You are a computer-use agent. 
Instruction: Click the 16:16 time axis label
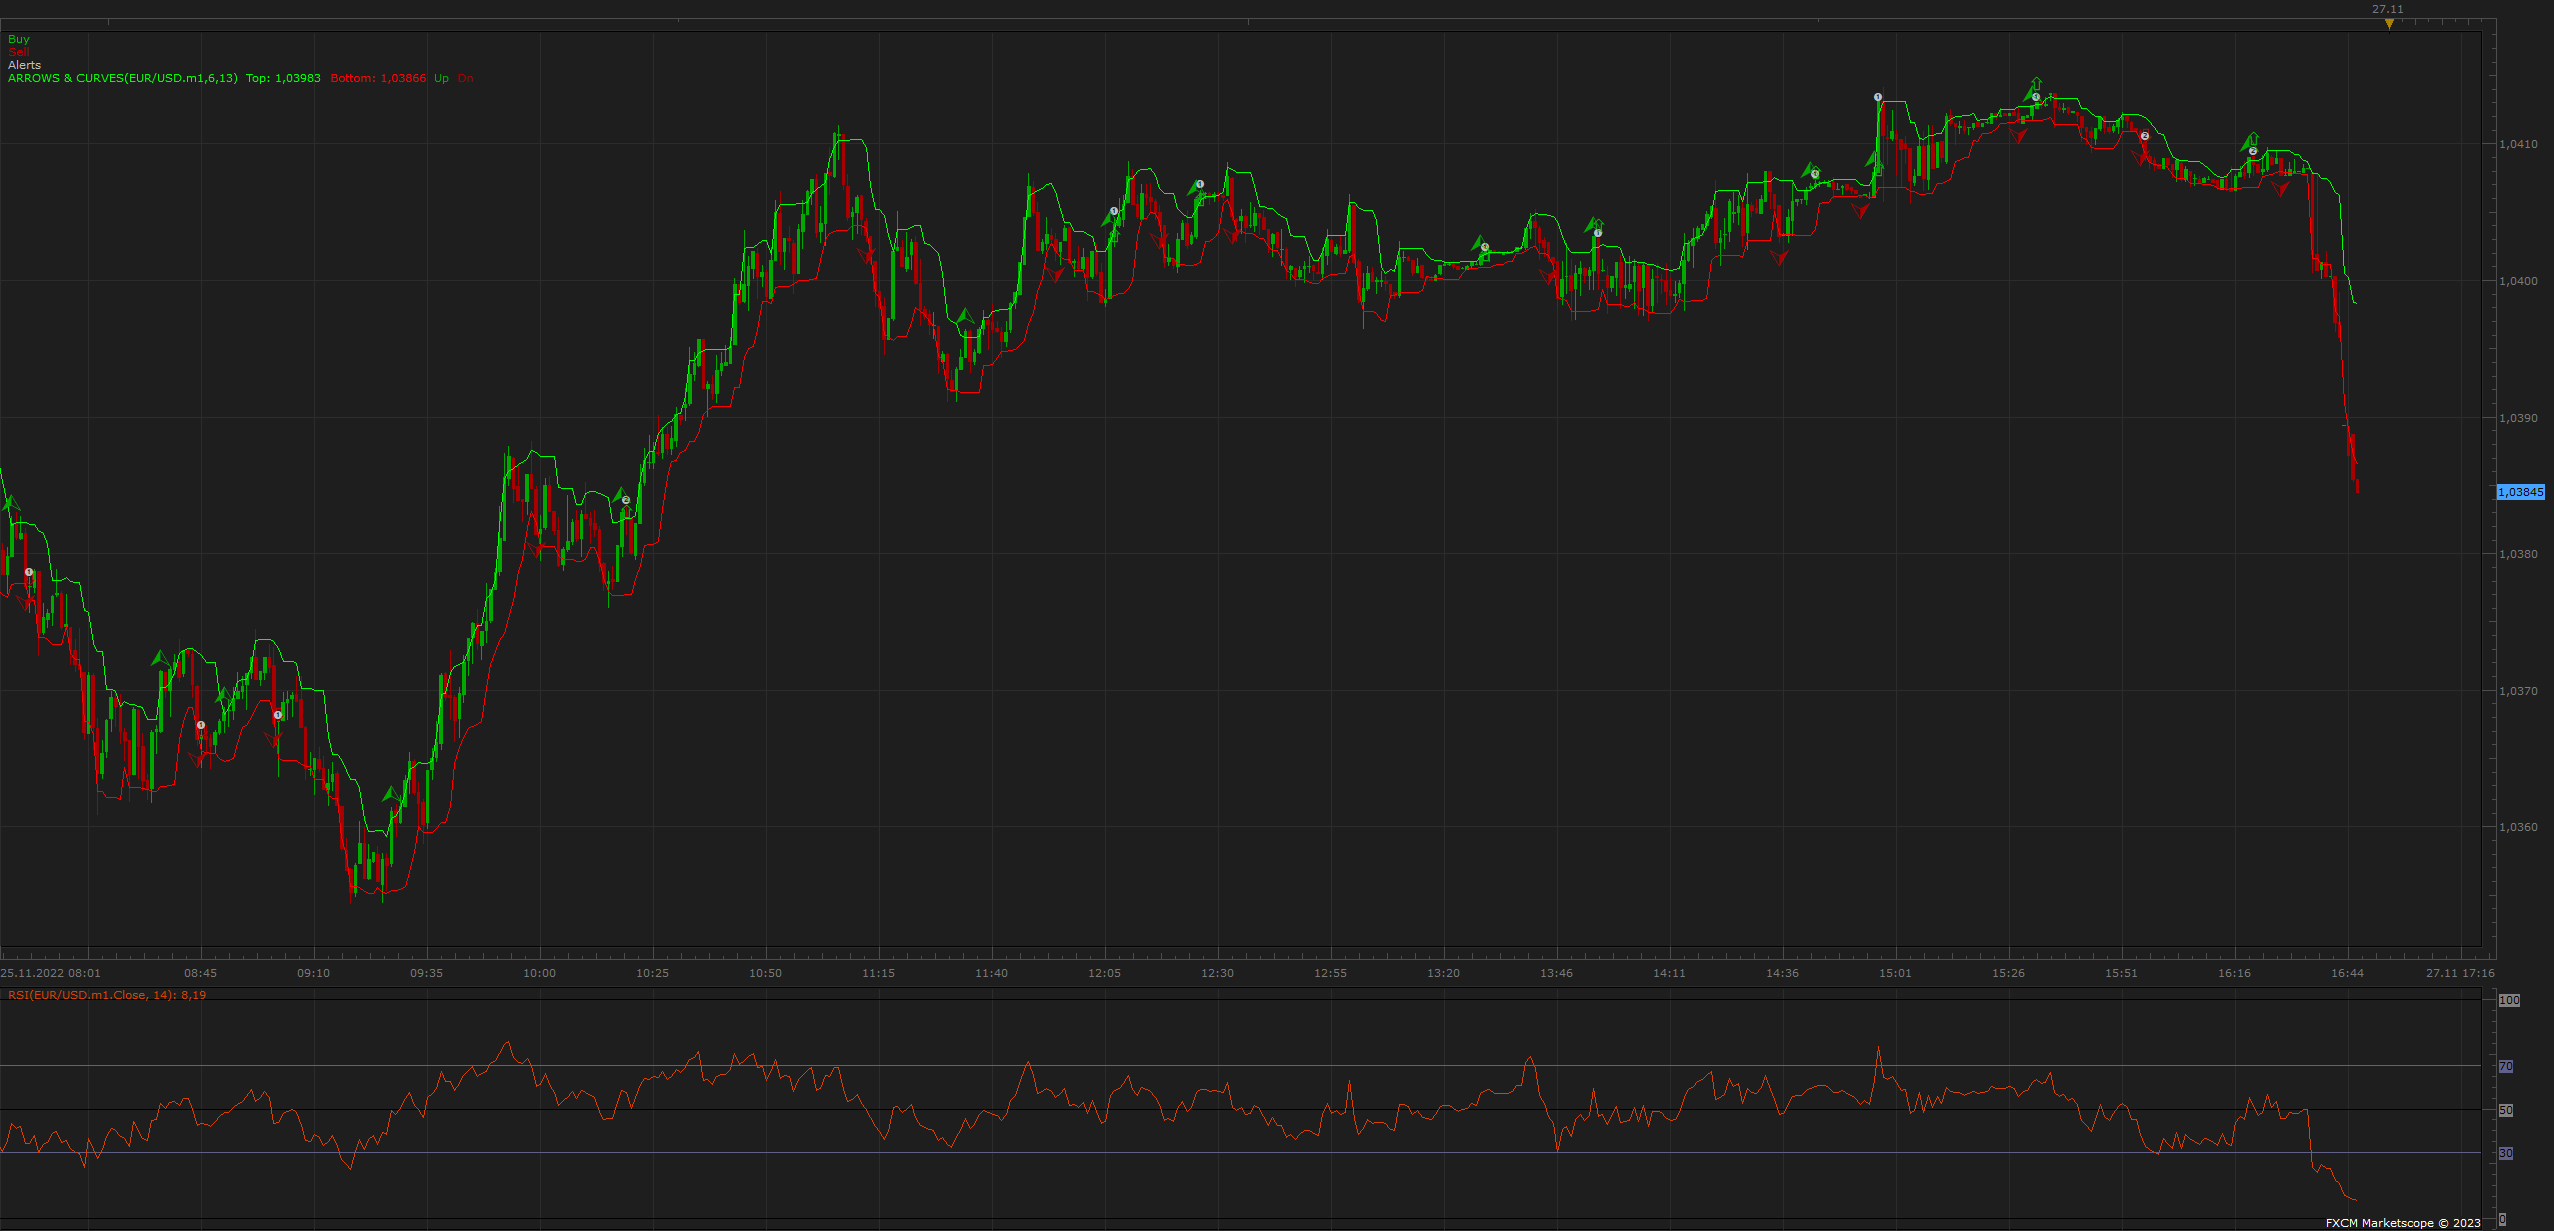(2234, 973)
